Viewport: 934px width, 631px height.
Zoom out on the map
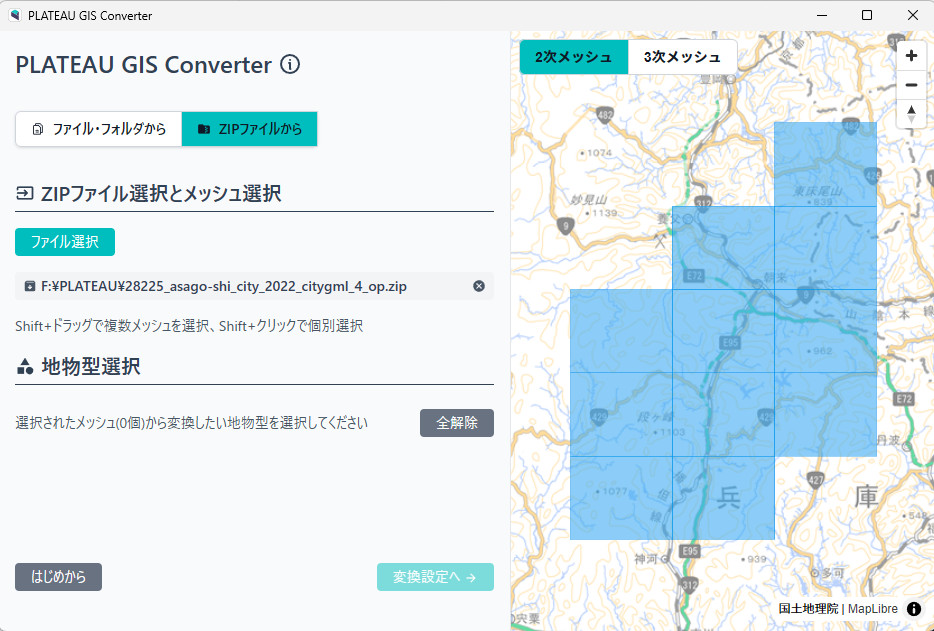(x=911, y=85)
